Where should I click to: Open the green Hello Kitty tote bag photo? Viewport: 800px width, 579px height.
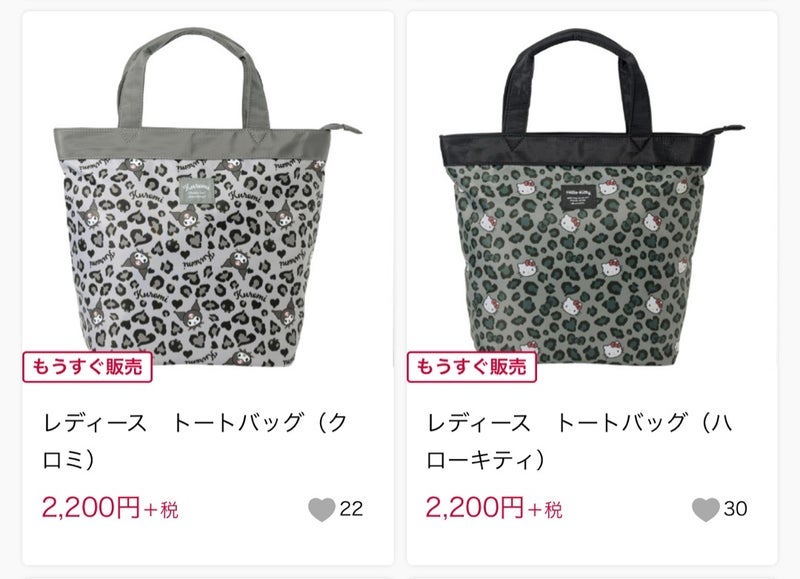pyautogui.click(x=592, y=197)
